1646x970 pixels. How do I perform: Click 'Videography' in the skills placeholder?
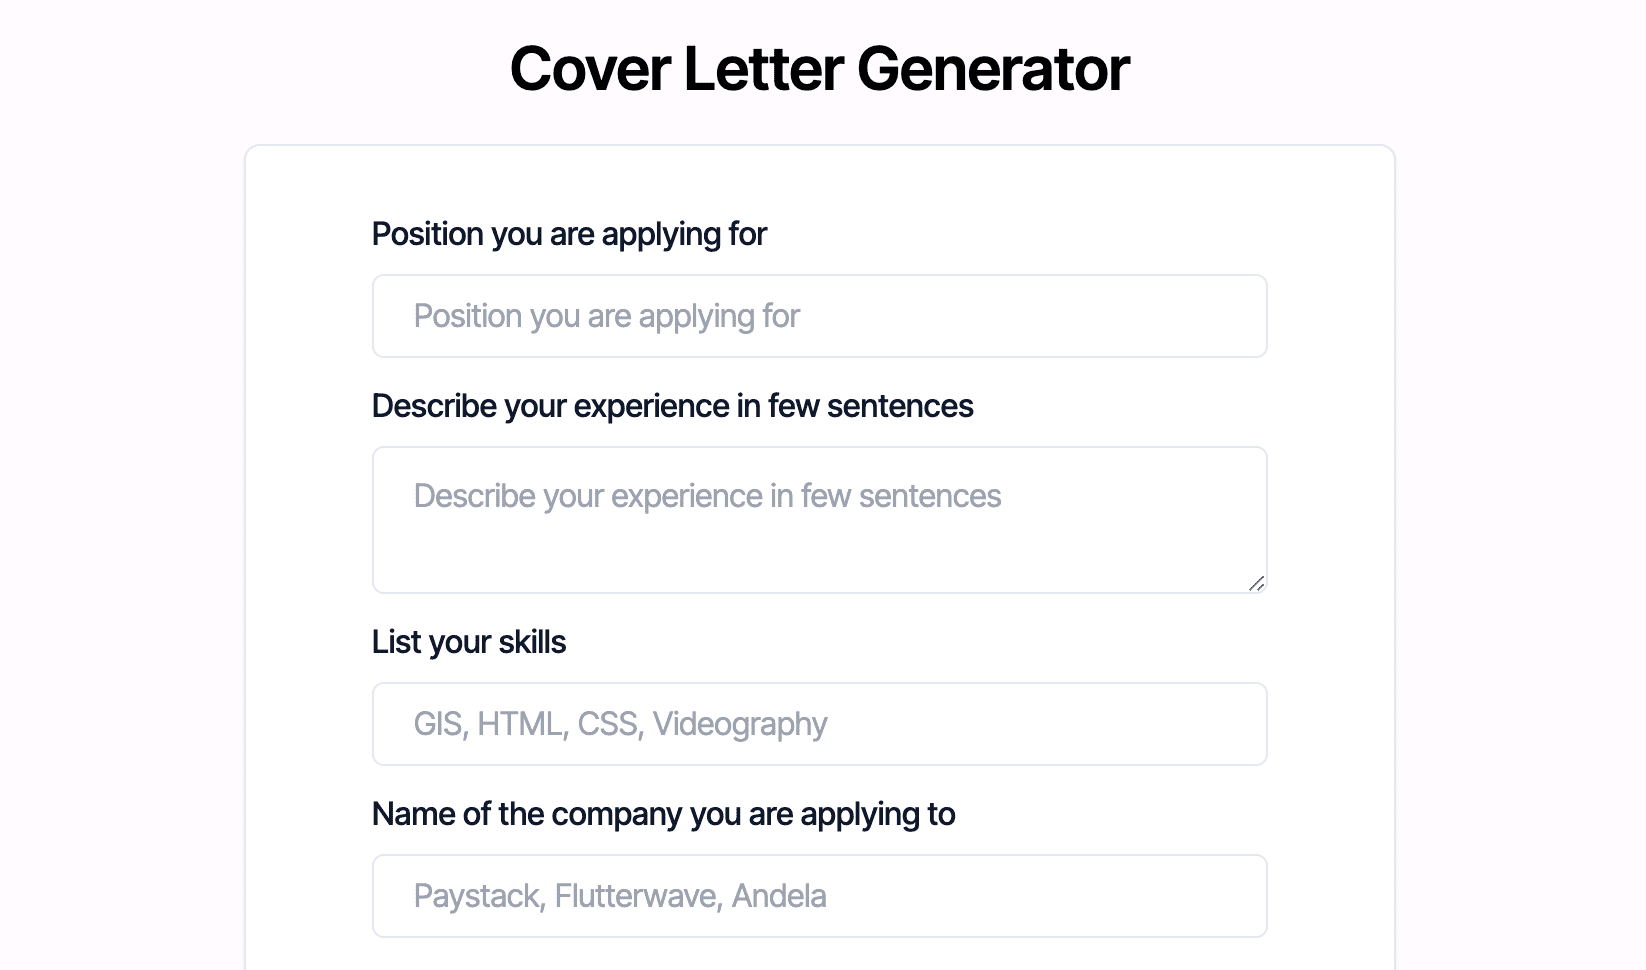[x=740, y=724]
